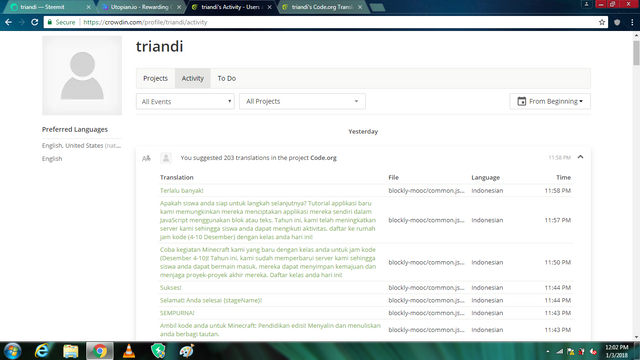
Task: Click the browser back arrow
Action: pyautogui.click(x=9, y=22)
